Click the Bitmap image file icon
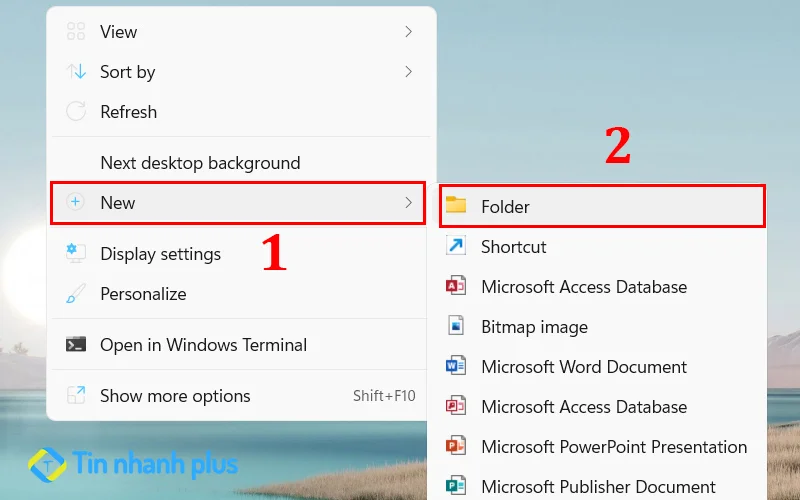 (x=456, y=327)
